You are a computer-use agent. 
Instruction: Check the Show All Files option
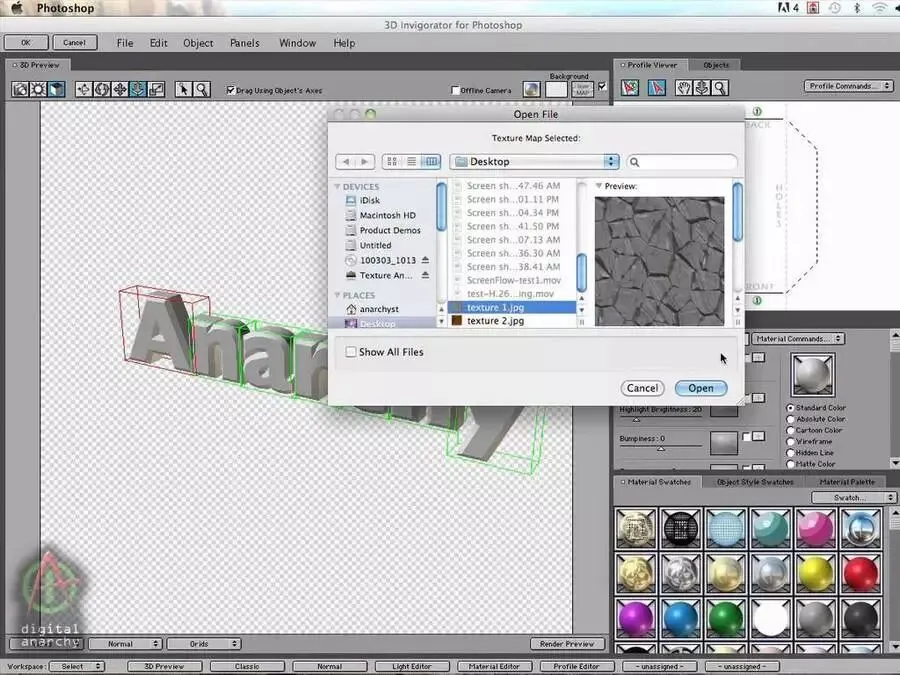point(351,352)
